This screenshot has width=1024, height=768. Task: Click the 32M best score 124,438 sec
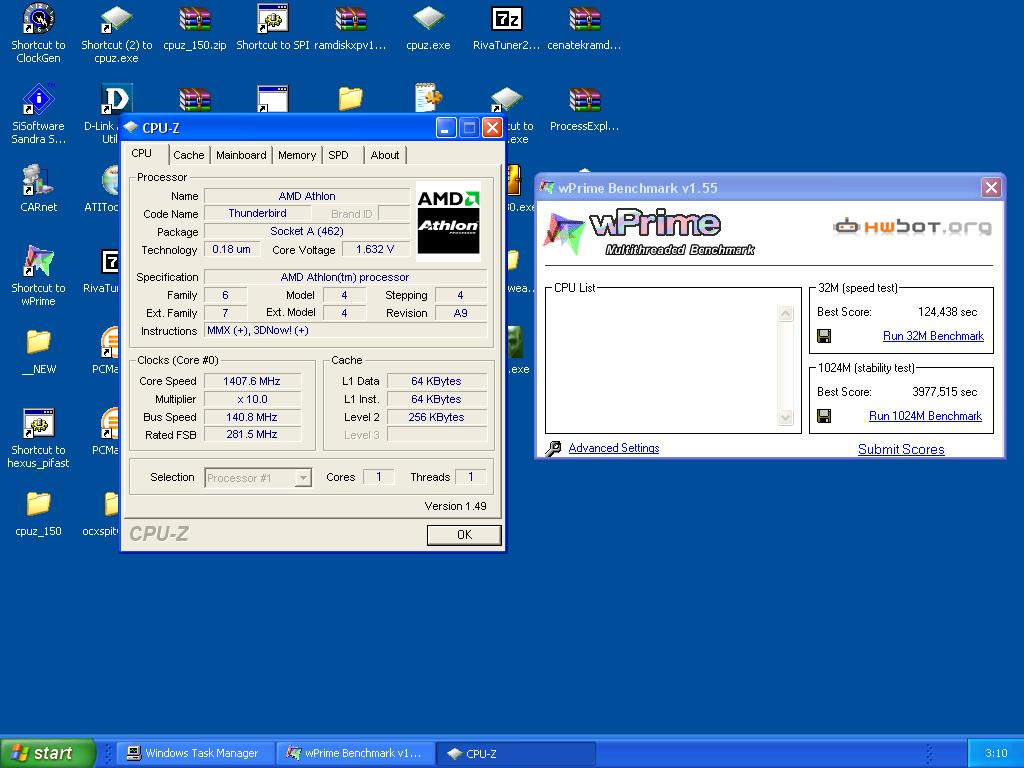click(948, 312)
